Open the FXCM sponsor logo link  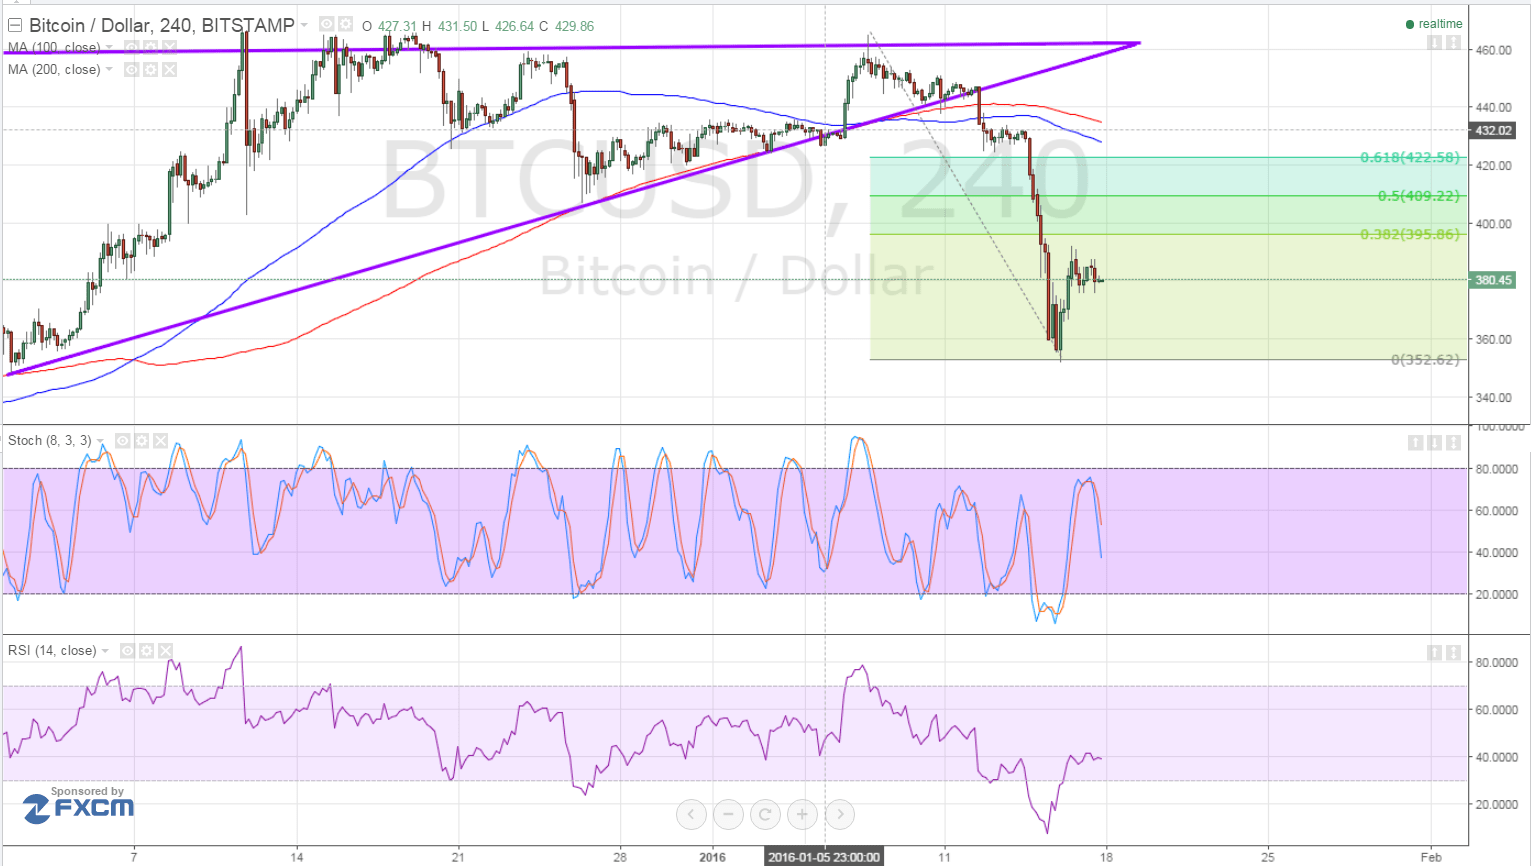tap(79, 804)
